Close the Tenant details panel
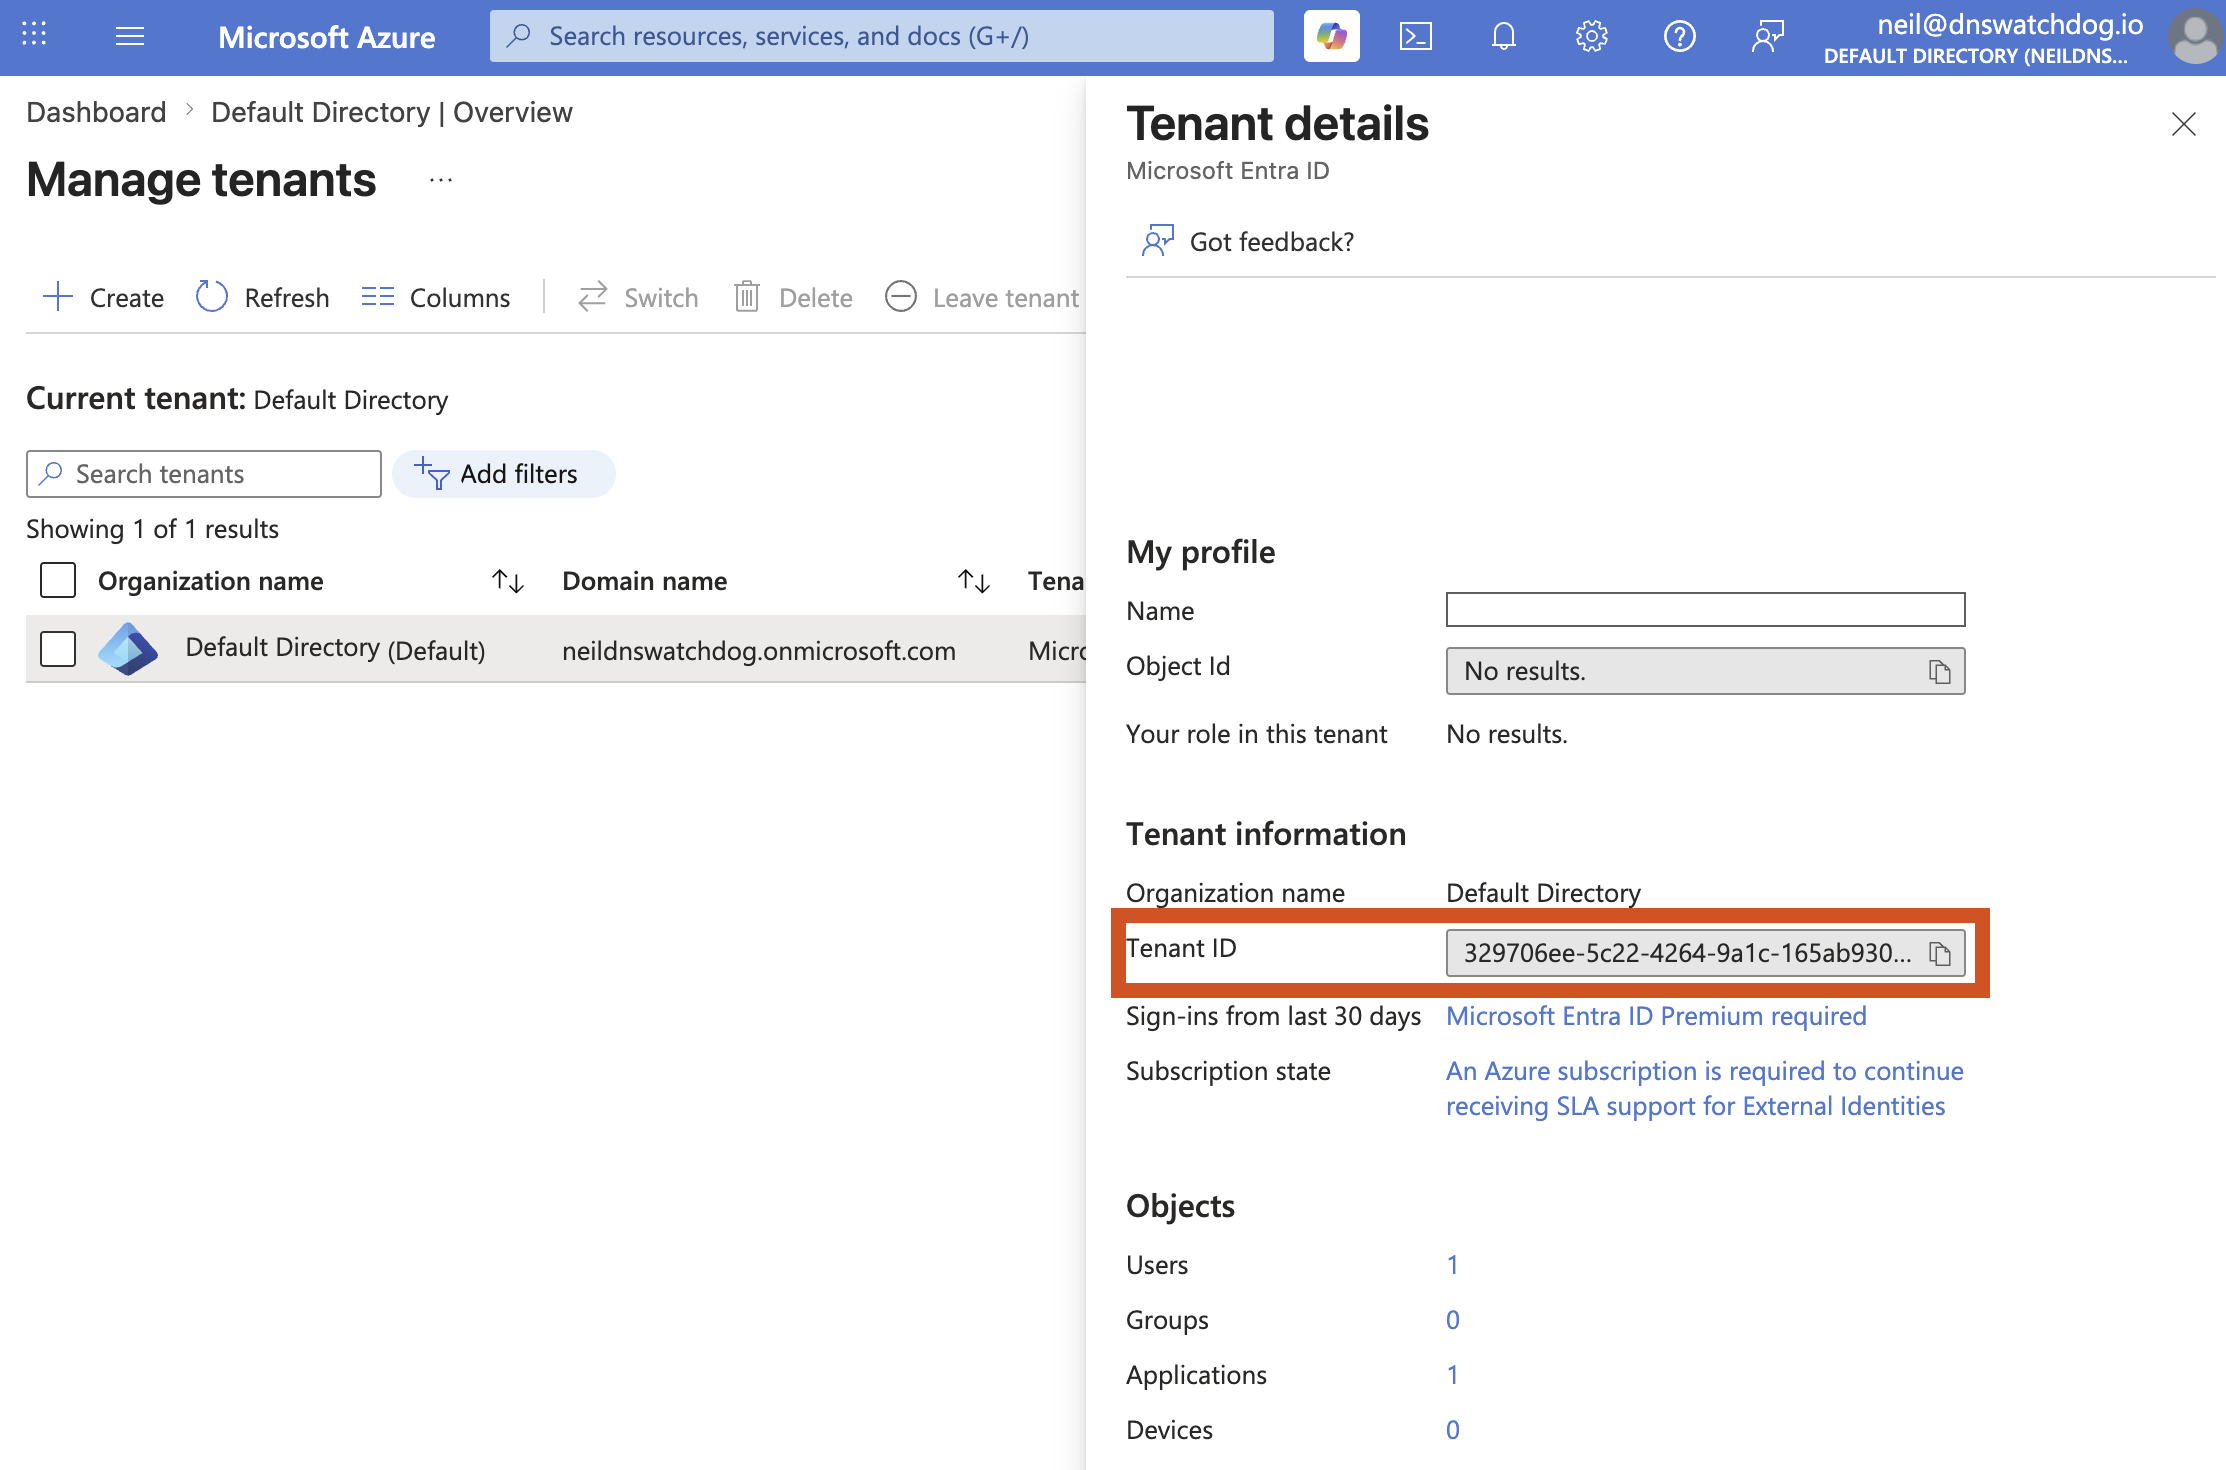 coord(2183,124)
